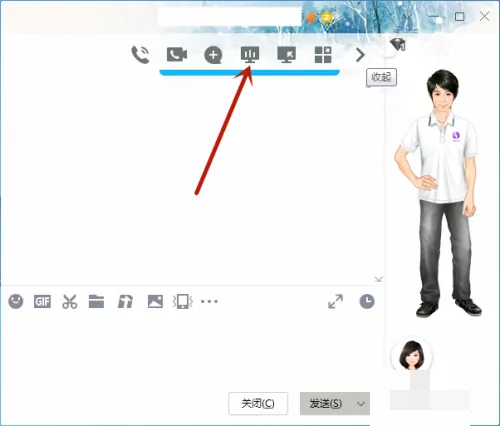Click the 关闭(C) button
The width and height of the screenshot is (500, 426).
tap(258, 404)
